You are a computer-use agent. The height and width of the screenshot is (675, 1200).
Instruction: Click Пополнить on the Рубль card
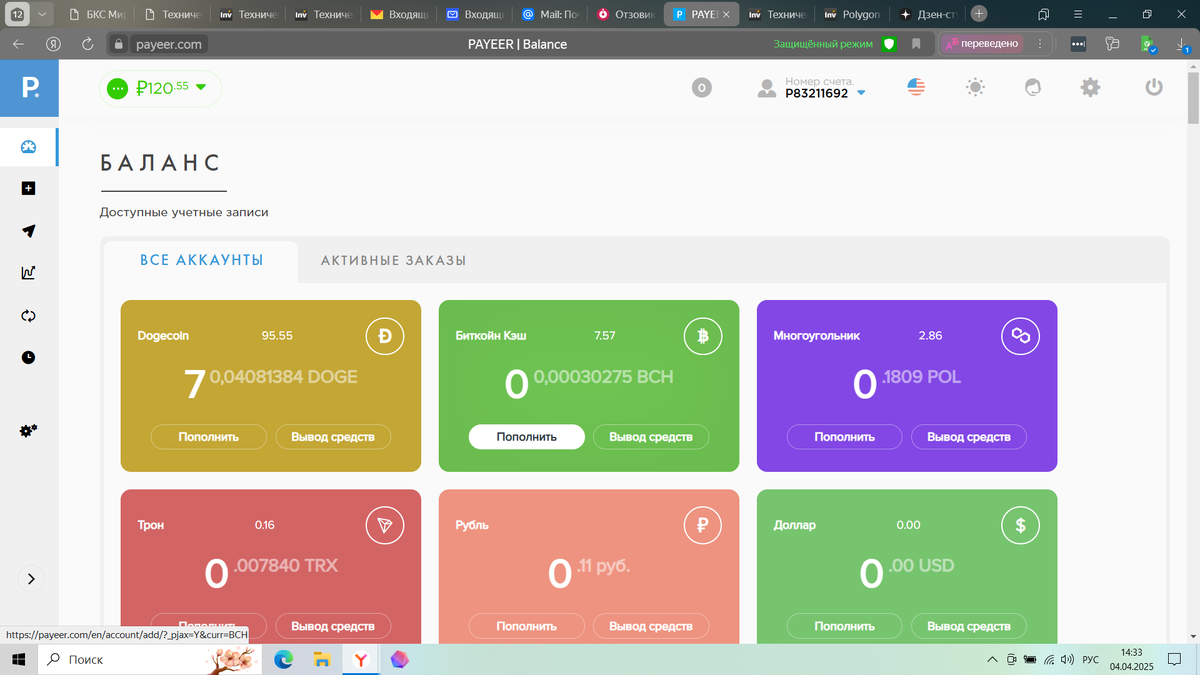point(527,626)
